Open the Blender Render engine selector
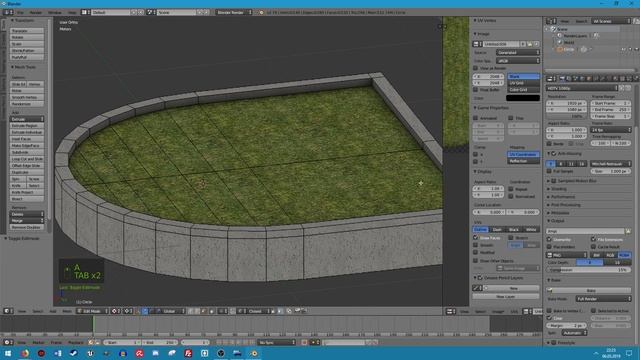 point(234,12)
